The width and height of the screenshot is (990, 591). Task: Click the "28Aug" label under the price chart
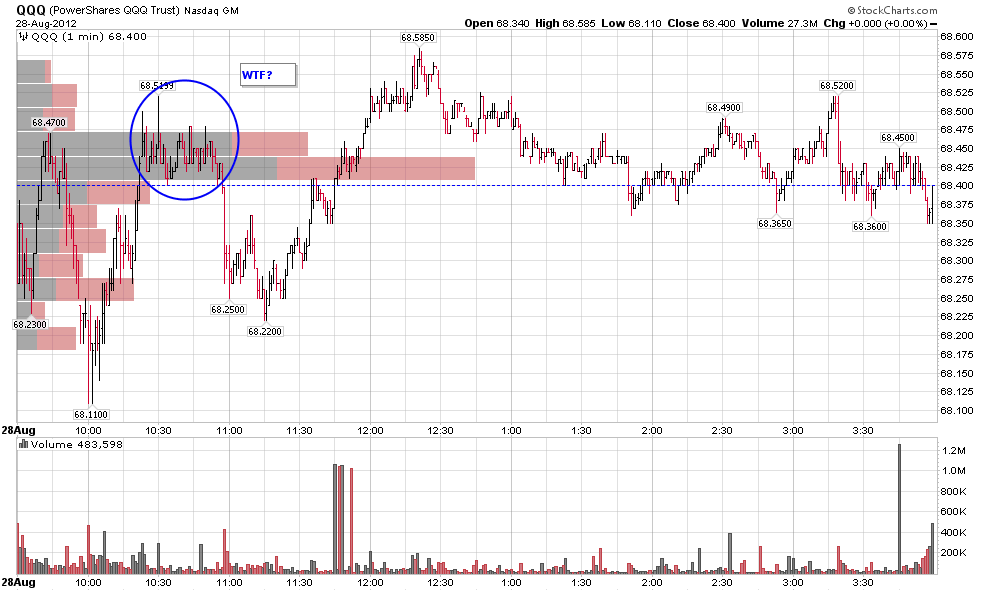click(x=18, y=431)
